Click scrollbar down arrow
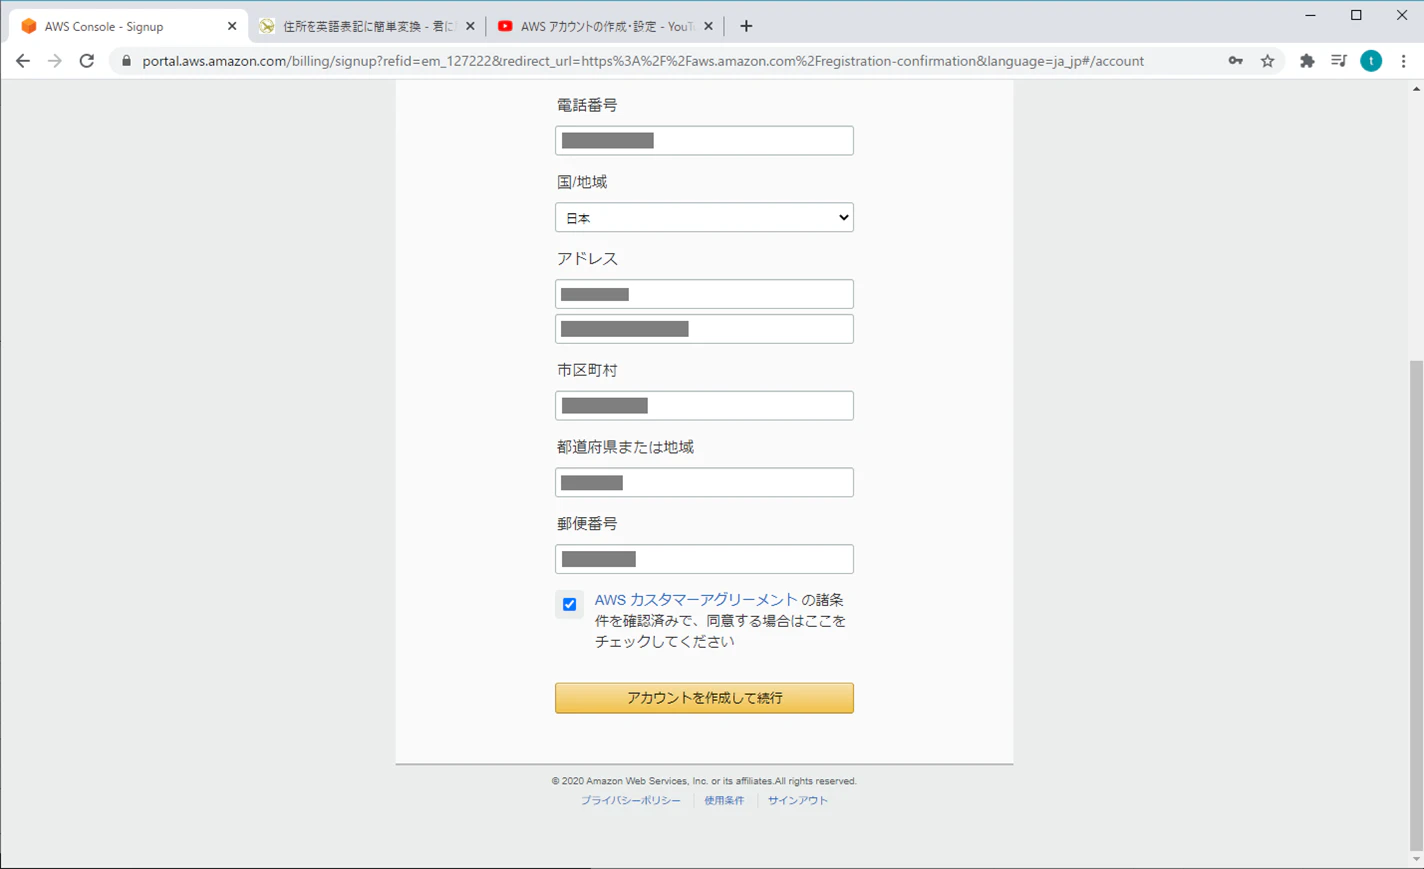 coord(1416,859)
